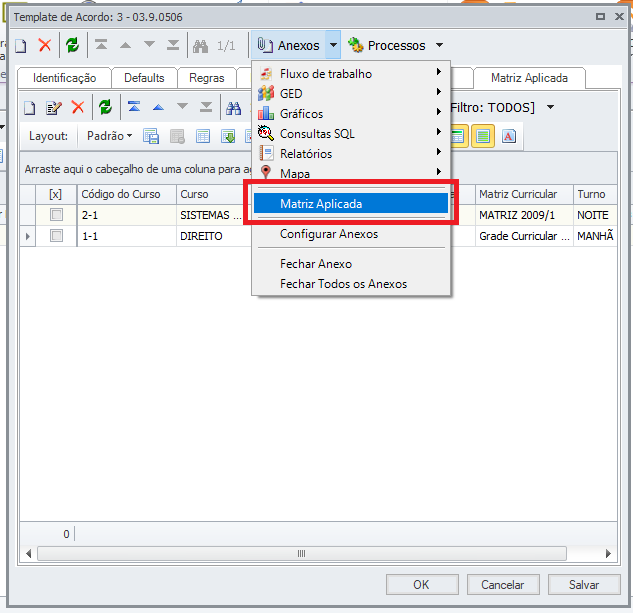Switch to the Regras tab
This screenshot has width=633, height=613.
click(x=207, y=78)
